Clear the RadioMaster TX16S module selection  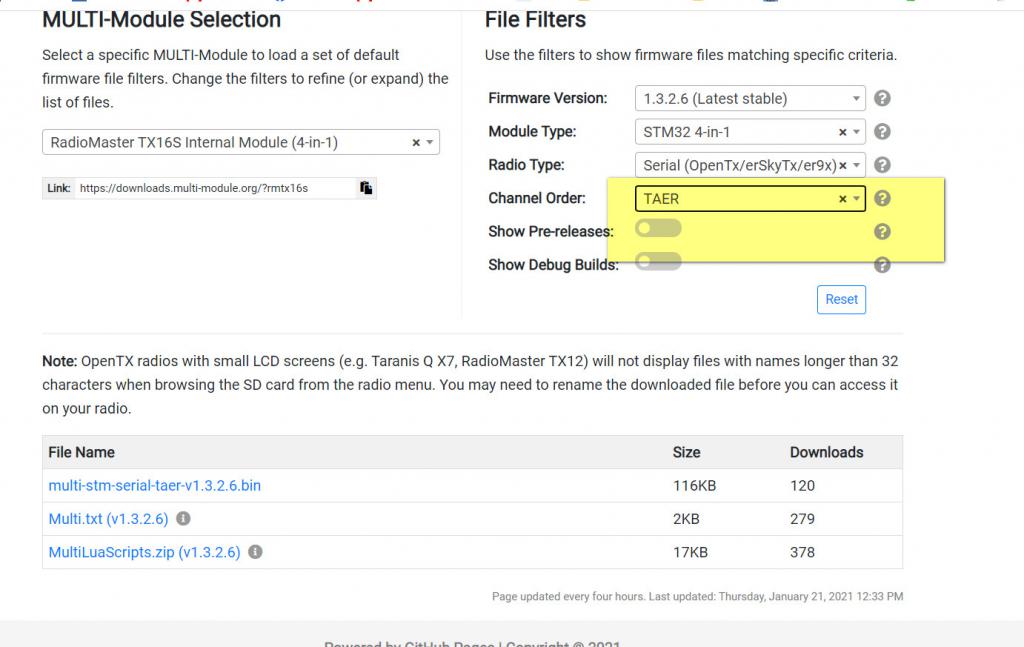pyautogui.click(x=416, y=142)
